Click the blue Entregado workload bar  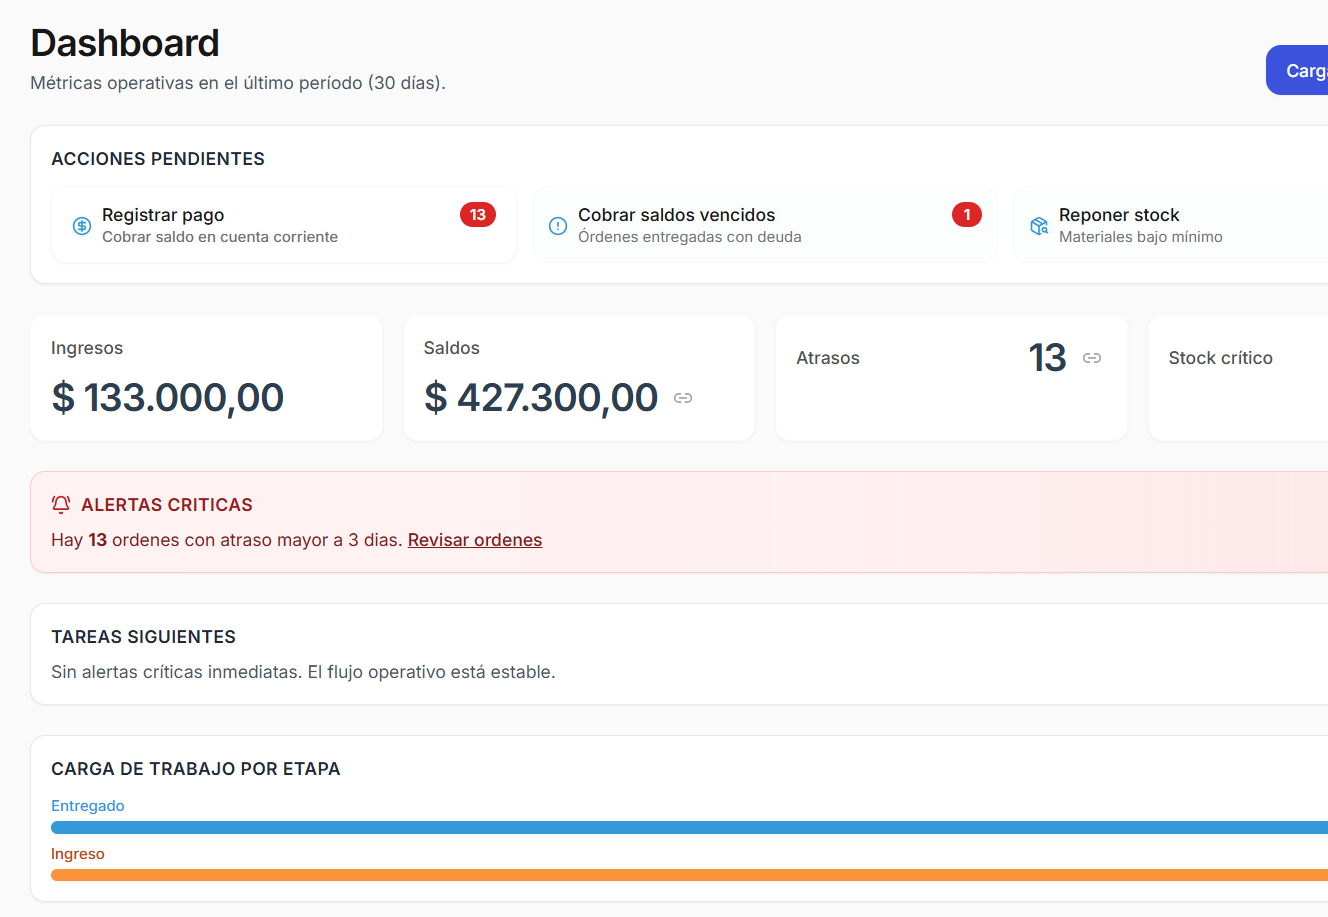[689, 828]
